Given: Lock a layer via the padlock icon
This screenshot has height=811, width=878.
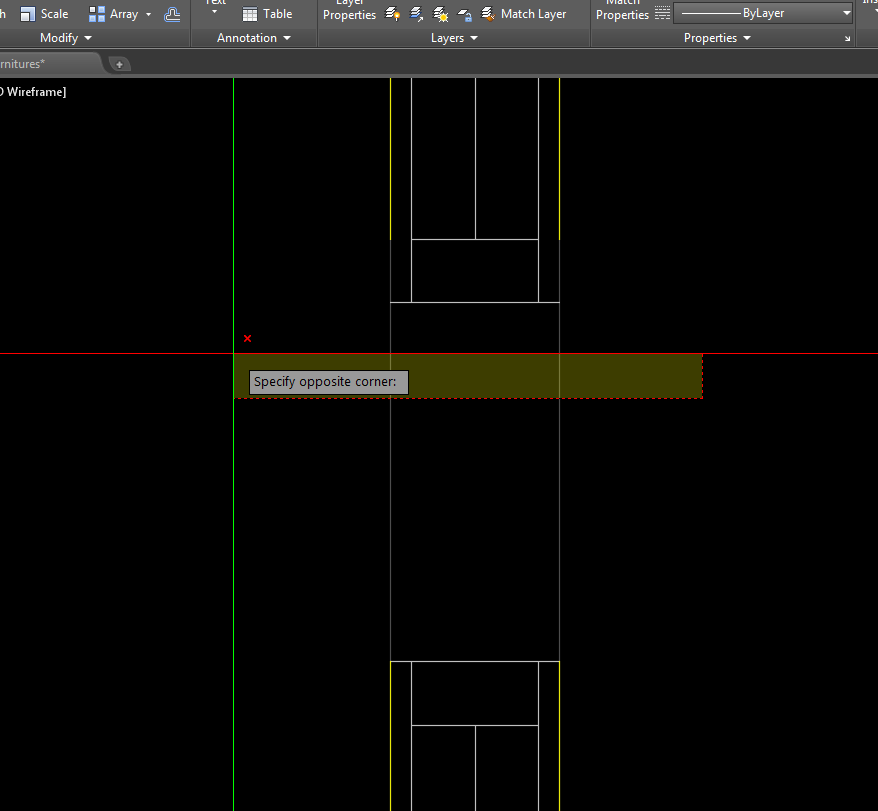Looking at the screenshot, I should point(464,14).
